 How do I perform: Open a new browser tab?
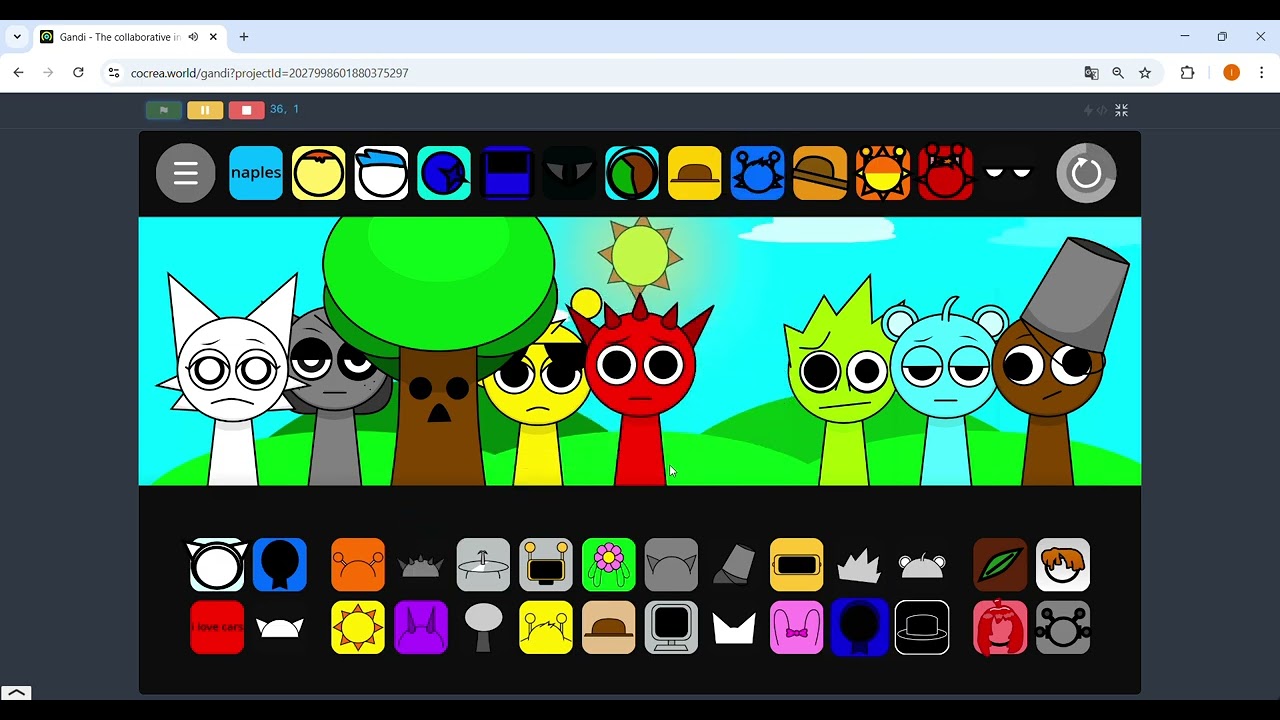(x=244, y=37)
